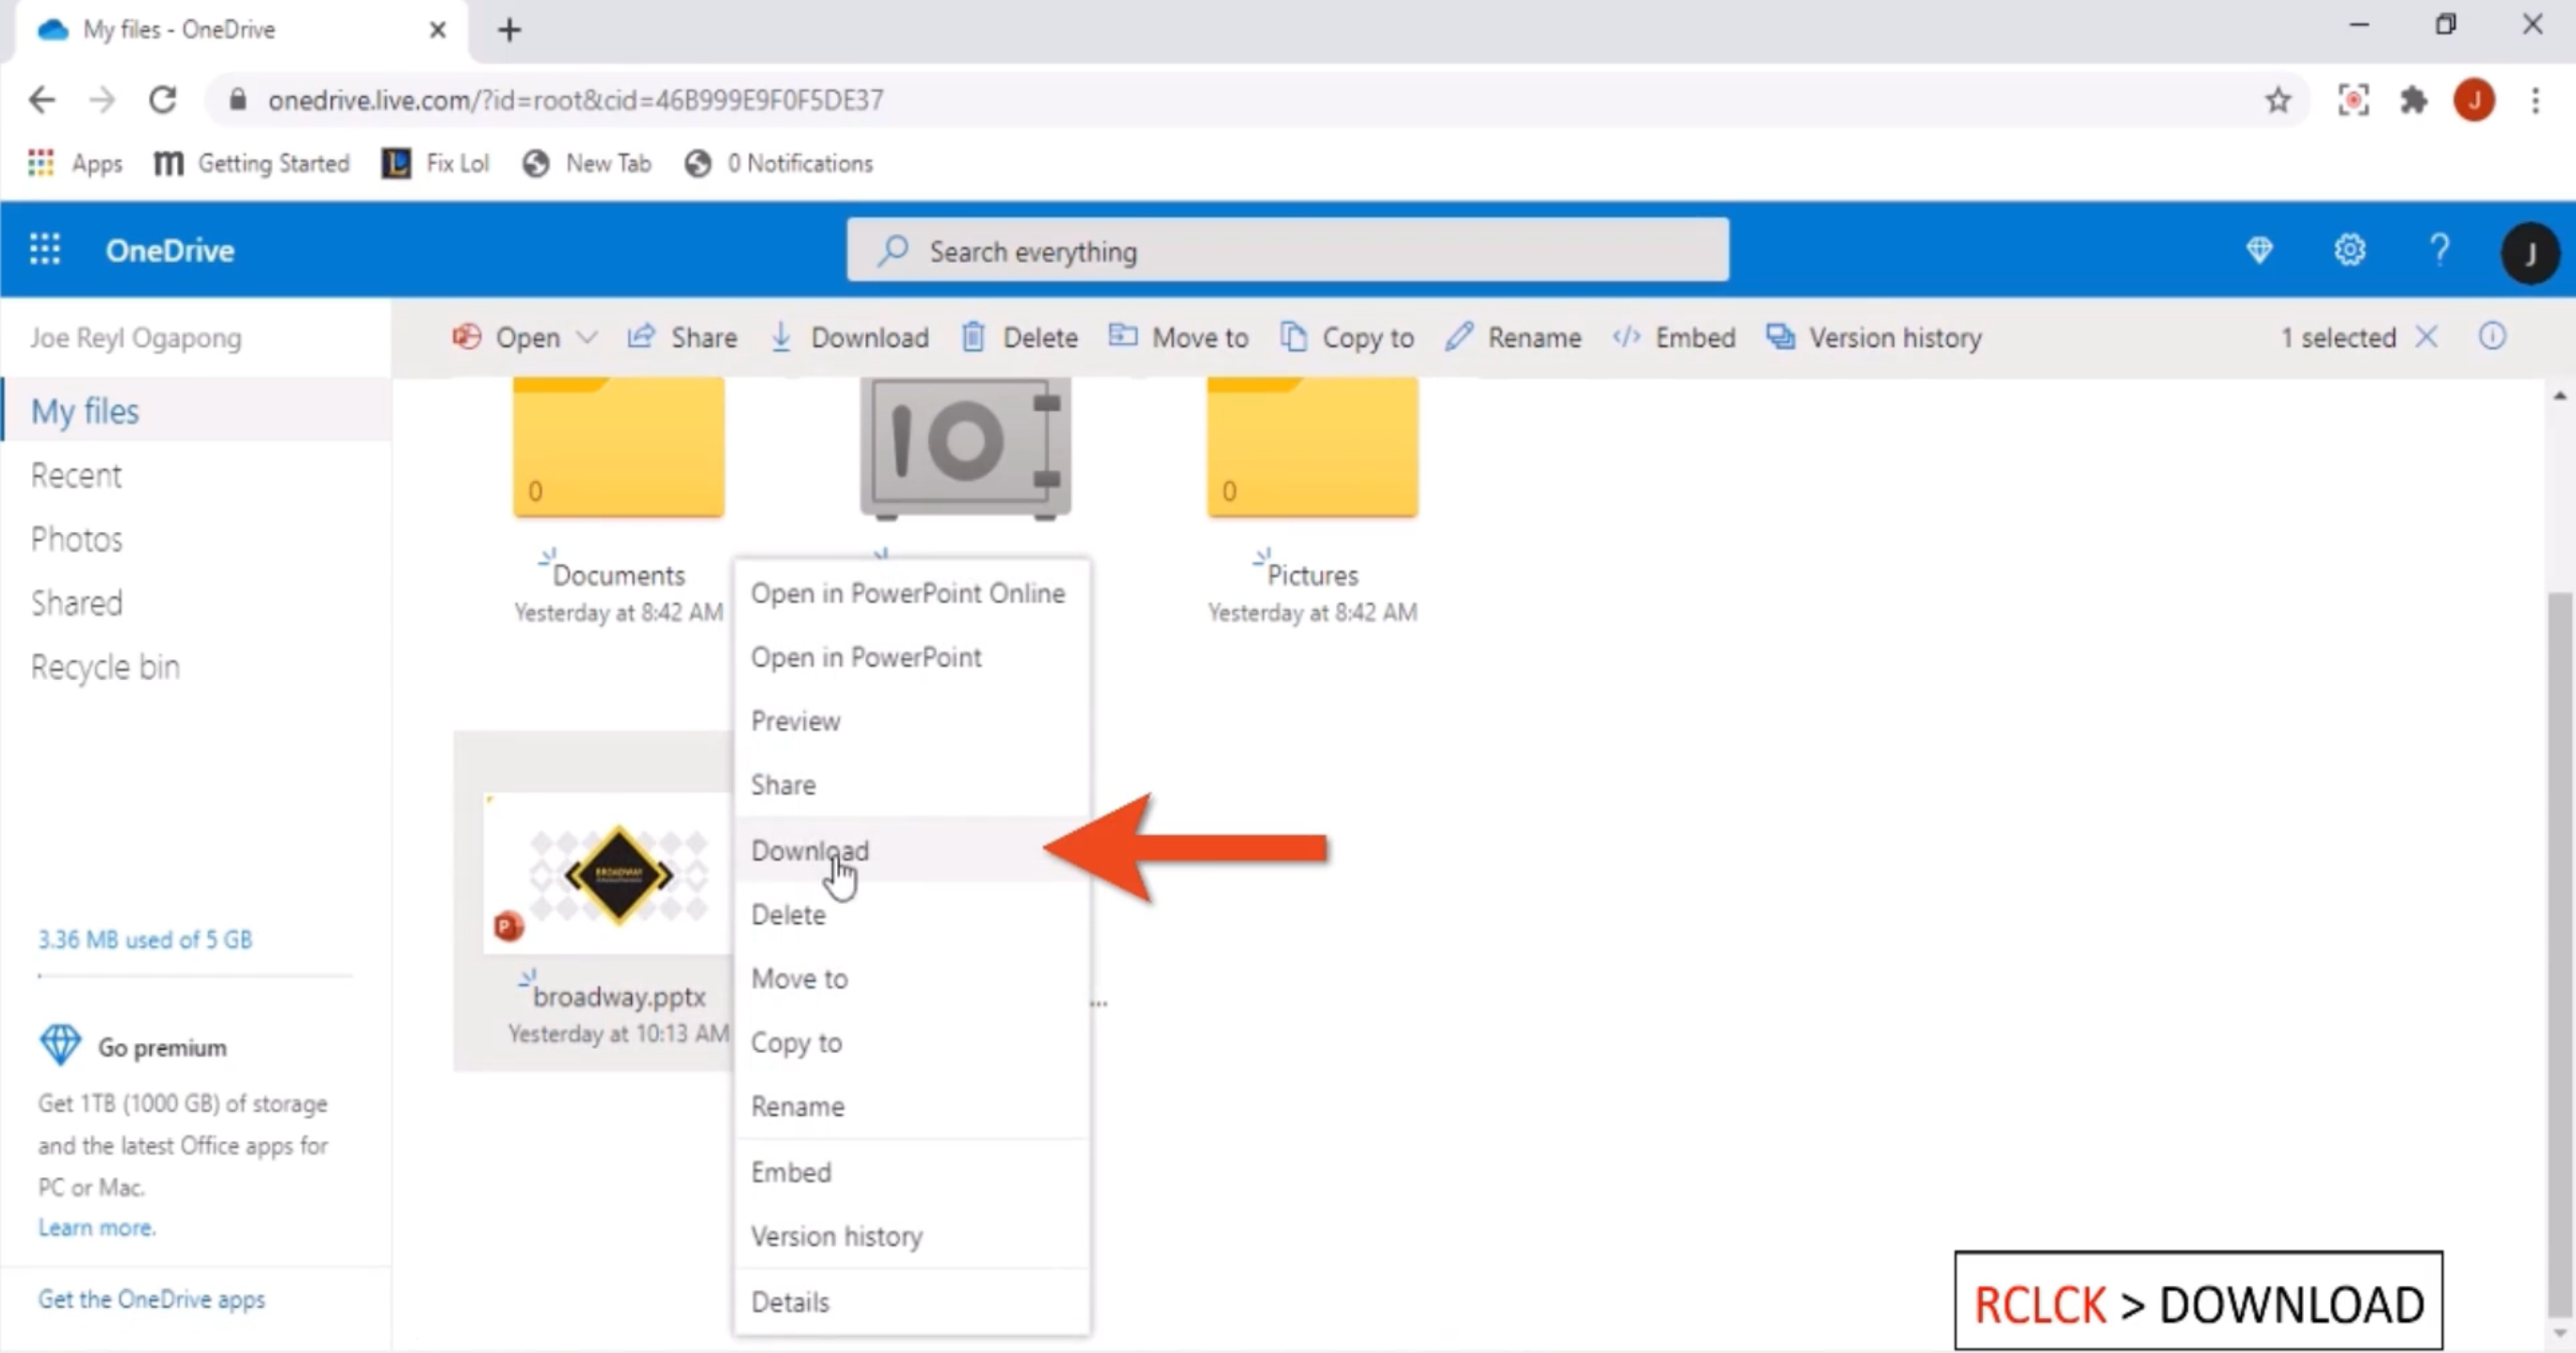Open Chrome three-dot menu

(x=2535, y=100)
